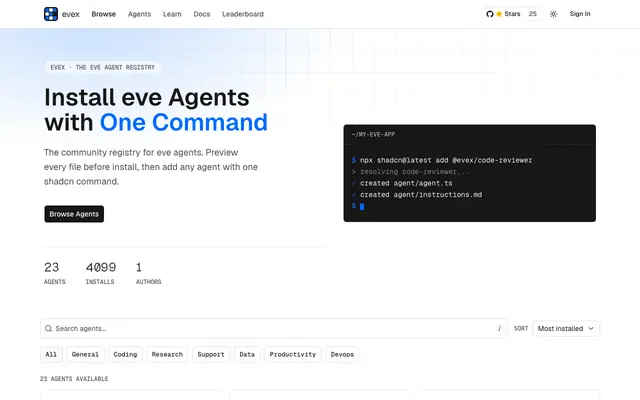Select the General category filter
Viewport: 640px width, 400px height.
[85, 354]
